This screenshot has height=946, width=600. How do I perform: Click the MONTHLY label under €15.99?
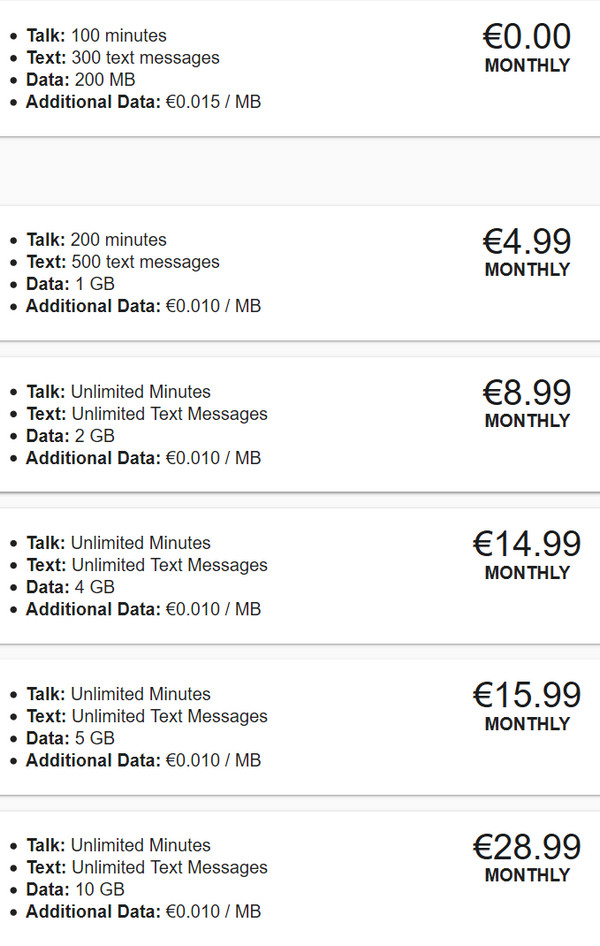[x=527, y=724]
